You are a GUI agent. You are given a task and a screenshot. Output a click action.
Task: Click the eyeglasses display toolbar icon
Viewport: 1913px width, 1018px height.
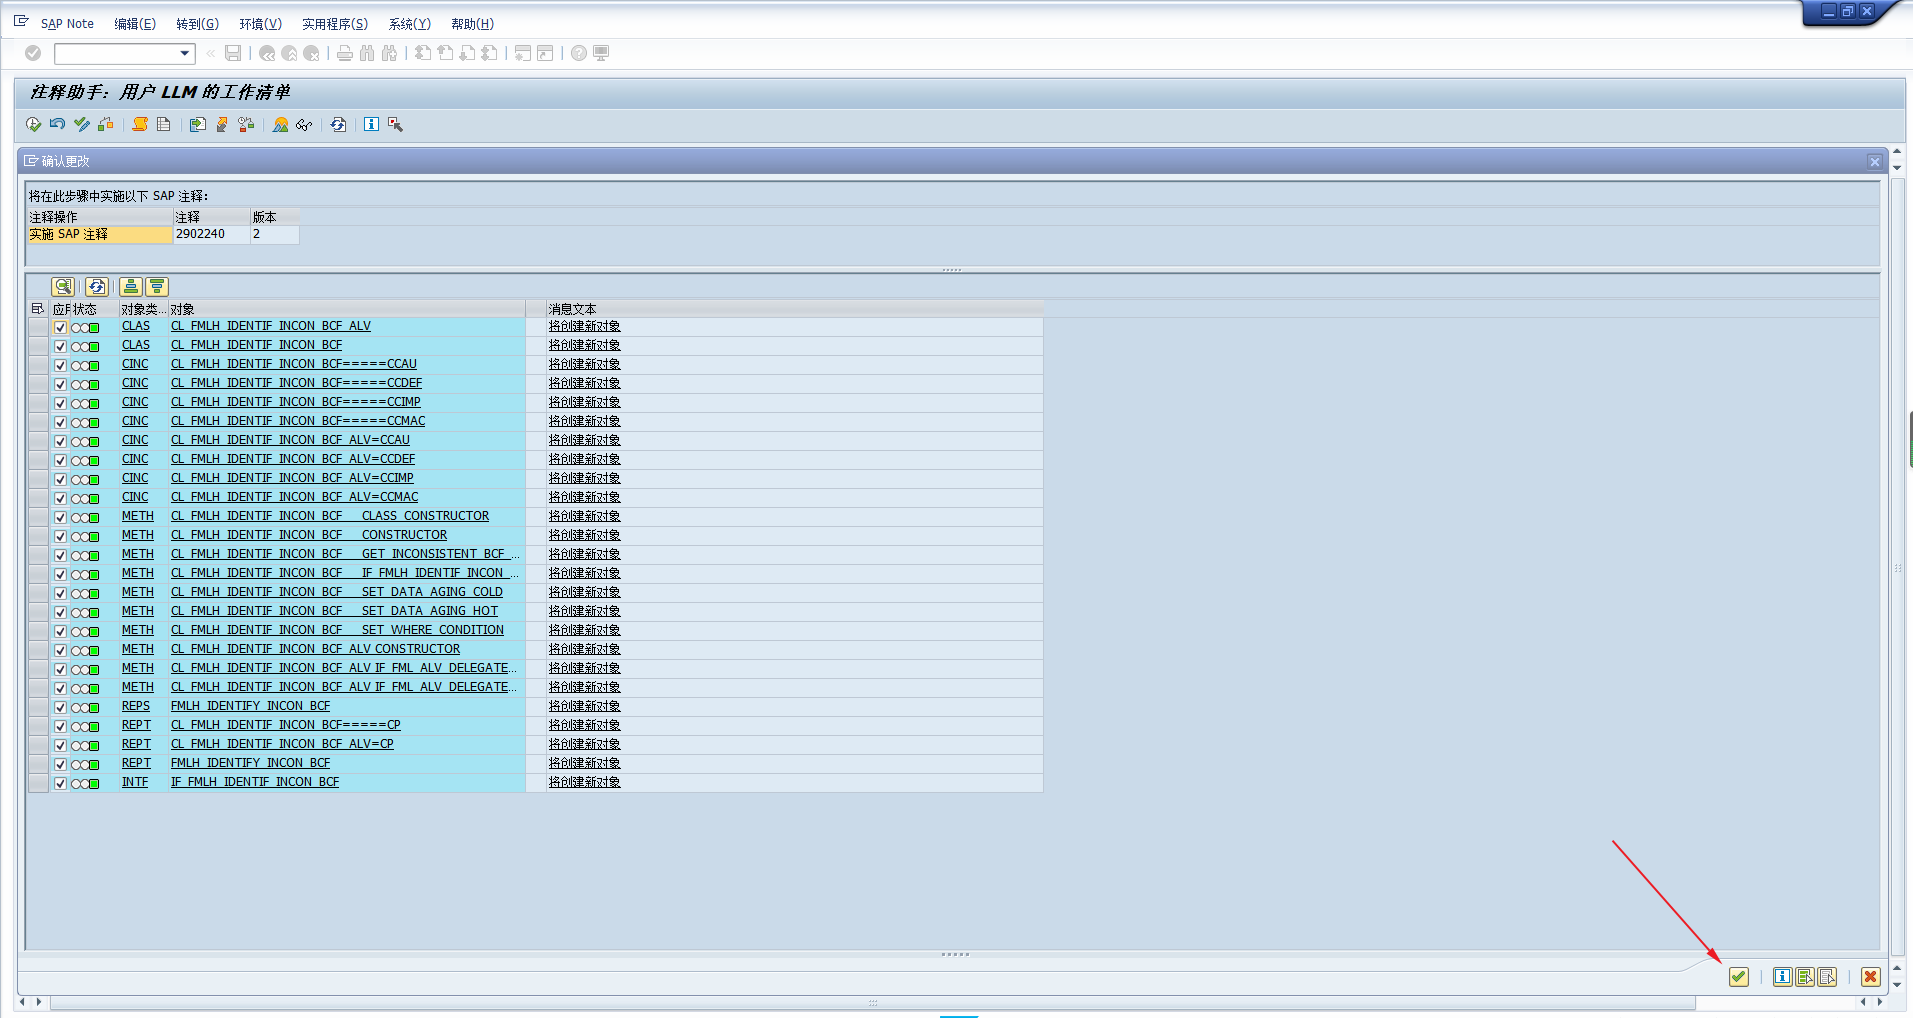(x=304, y=124)
